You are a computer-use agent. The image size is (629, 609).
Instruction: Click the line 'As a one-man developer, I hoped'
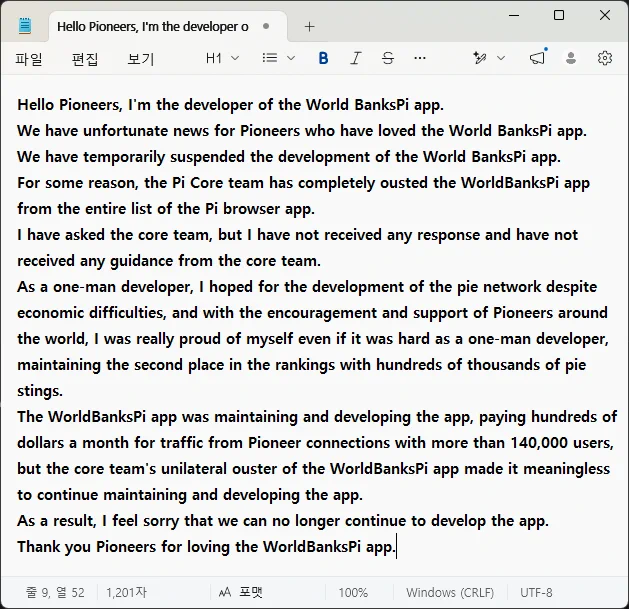307,287
